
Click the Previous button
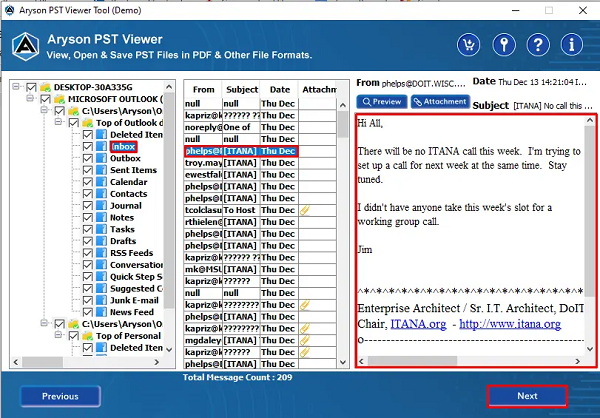point(60,396)
